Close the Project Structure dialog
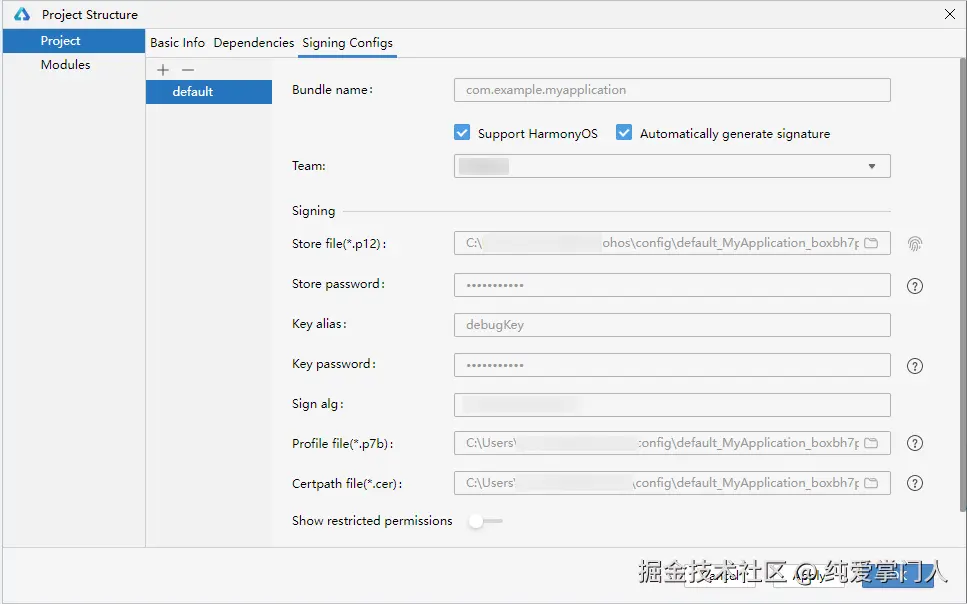 tap(950, 14)
